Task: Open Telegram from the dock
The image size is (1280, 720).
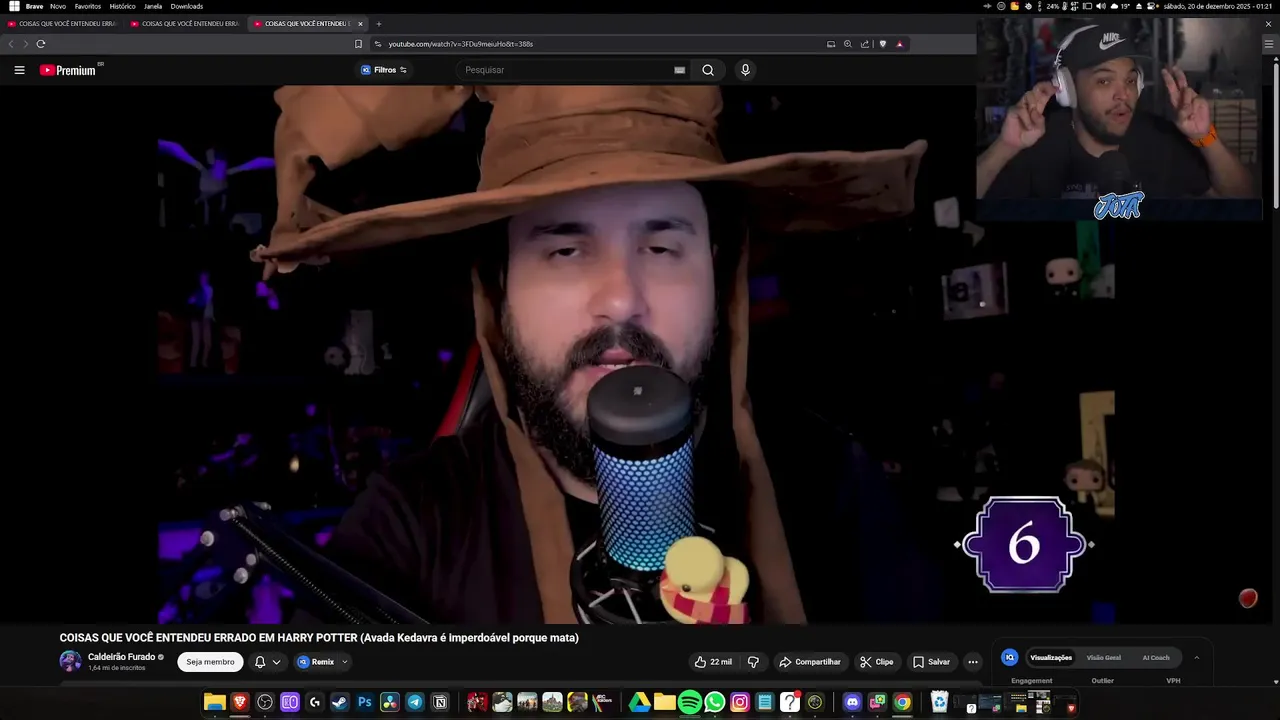Action: tap(415, 703)
